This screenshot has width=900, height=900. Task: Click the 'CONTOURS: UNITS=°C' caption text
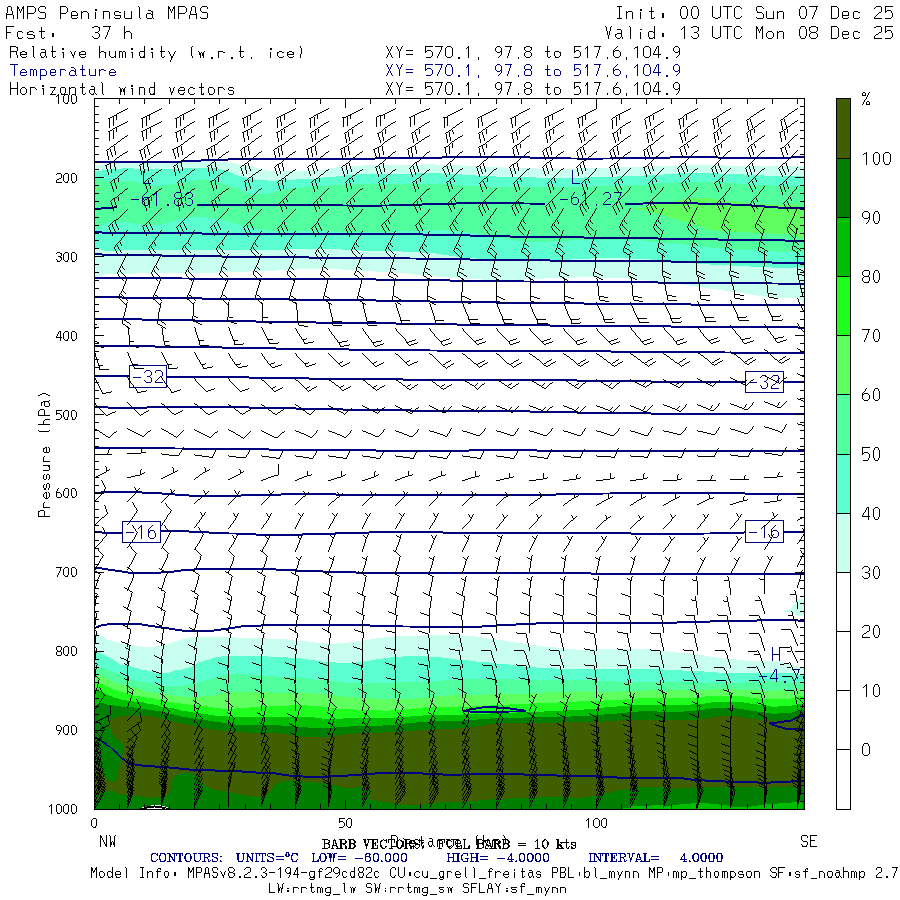224,858
